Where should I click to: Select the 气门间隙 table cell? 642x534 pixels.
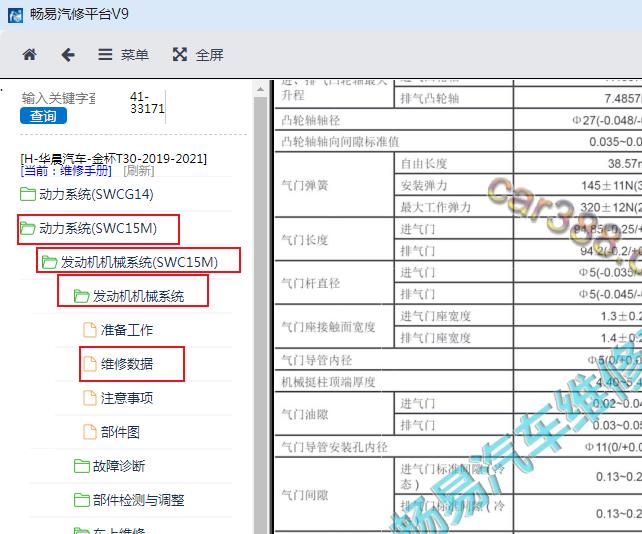point(335,495)
